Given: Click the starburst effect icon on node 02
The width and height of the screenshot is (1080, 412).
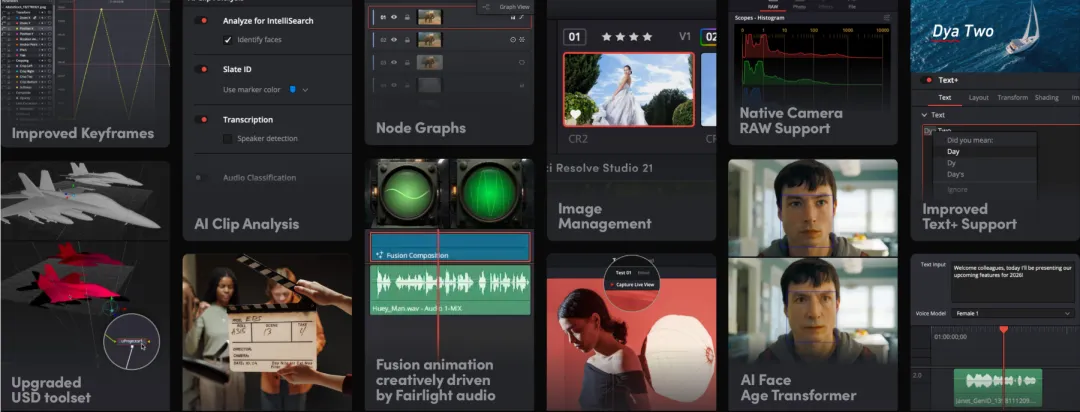Looking at the screenshot, I should pos(522,40).
